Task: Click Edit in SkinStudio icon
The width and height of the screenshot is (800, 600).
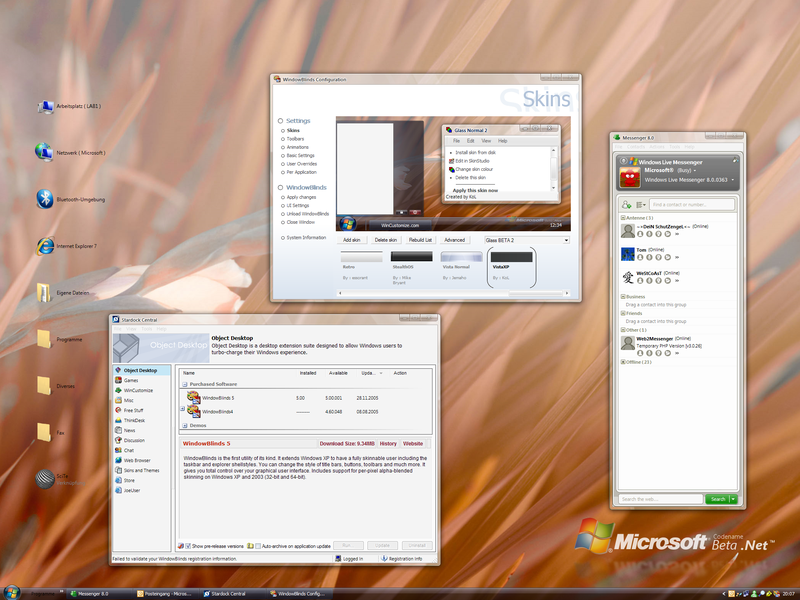Action: pos(449,161)
